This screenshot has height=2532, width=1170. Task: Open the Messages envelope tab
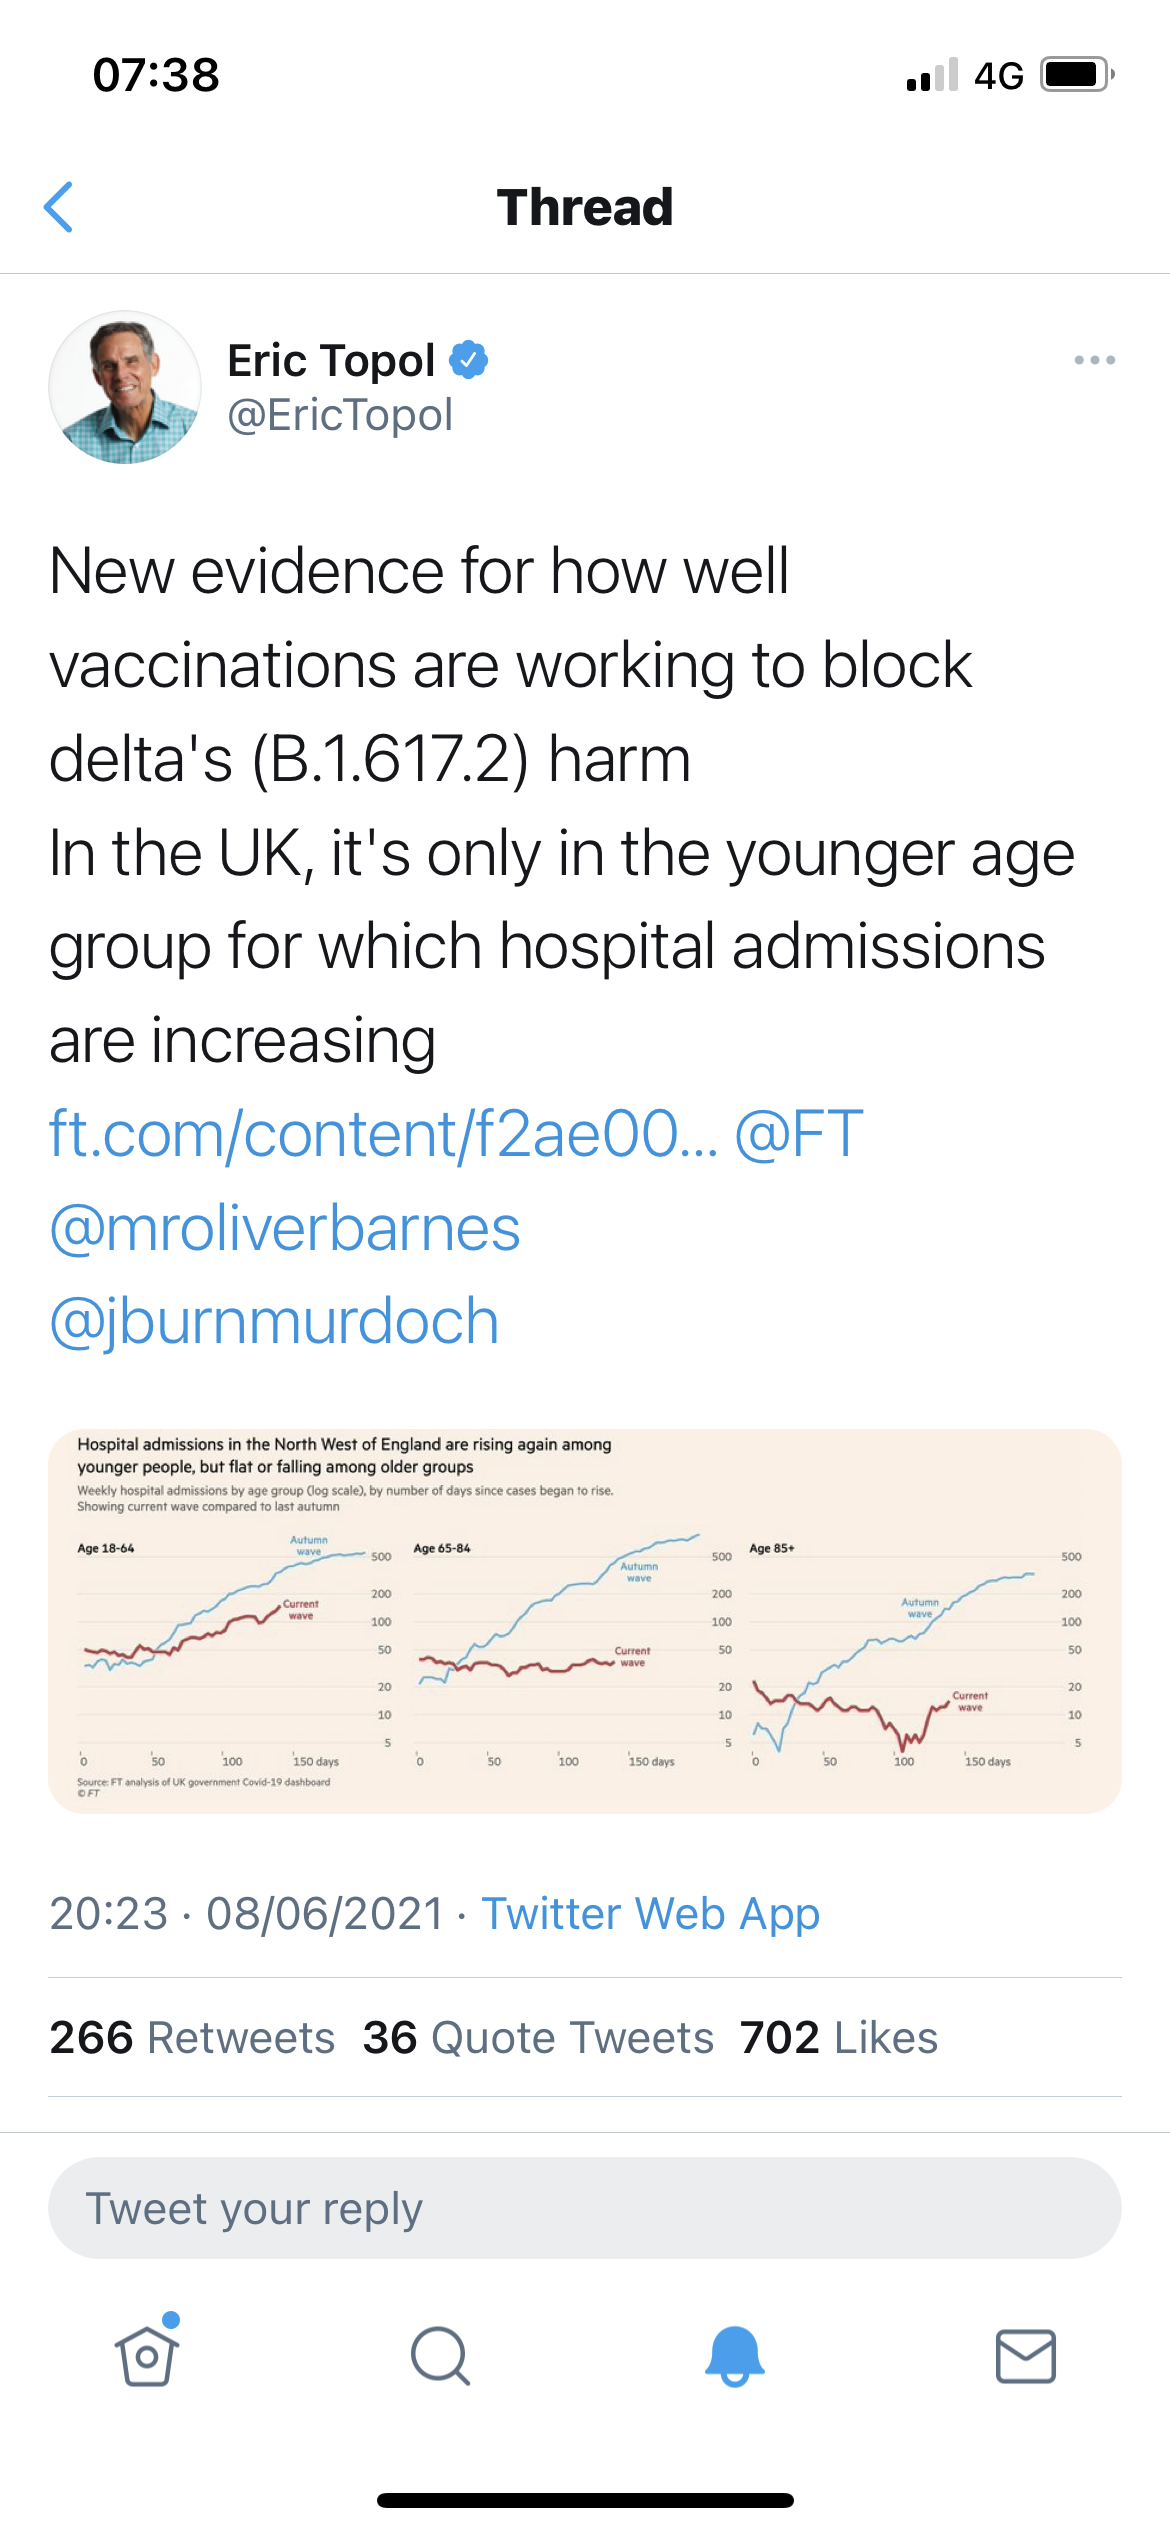coord(1026,2356)
